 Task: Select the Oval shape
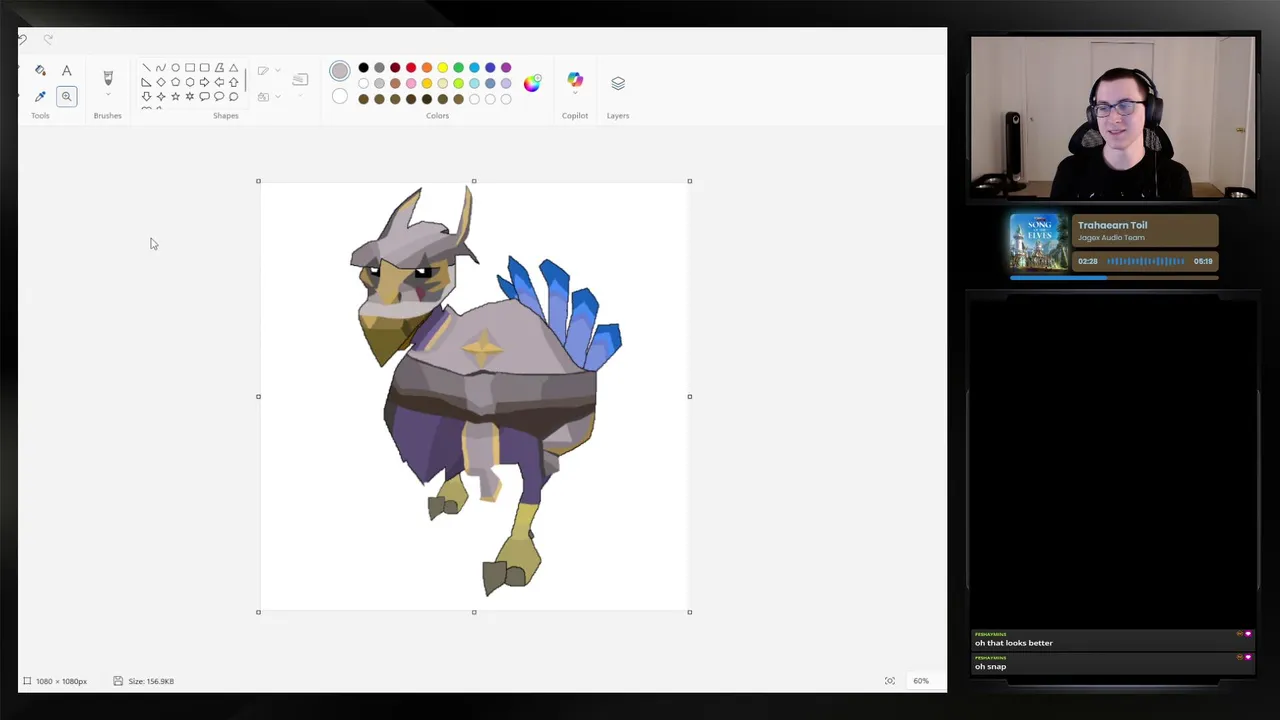[175, 68]
